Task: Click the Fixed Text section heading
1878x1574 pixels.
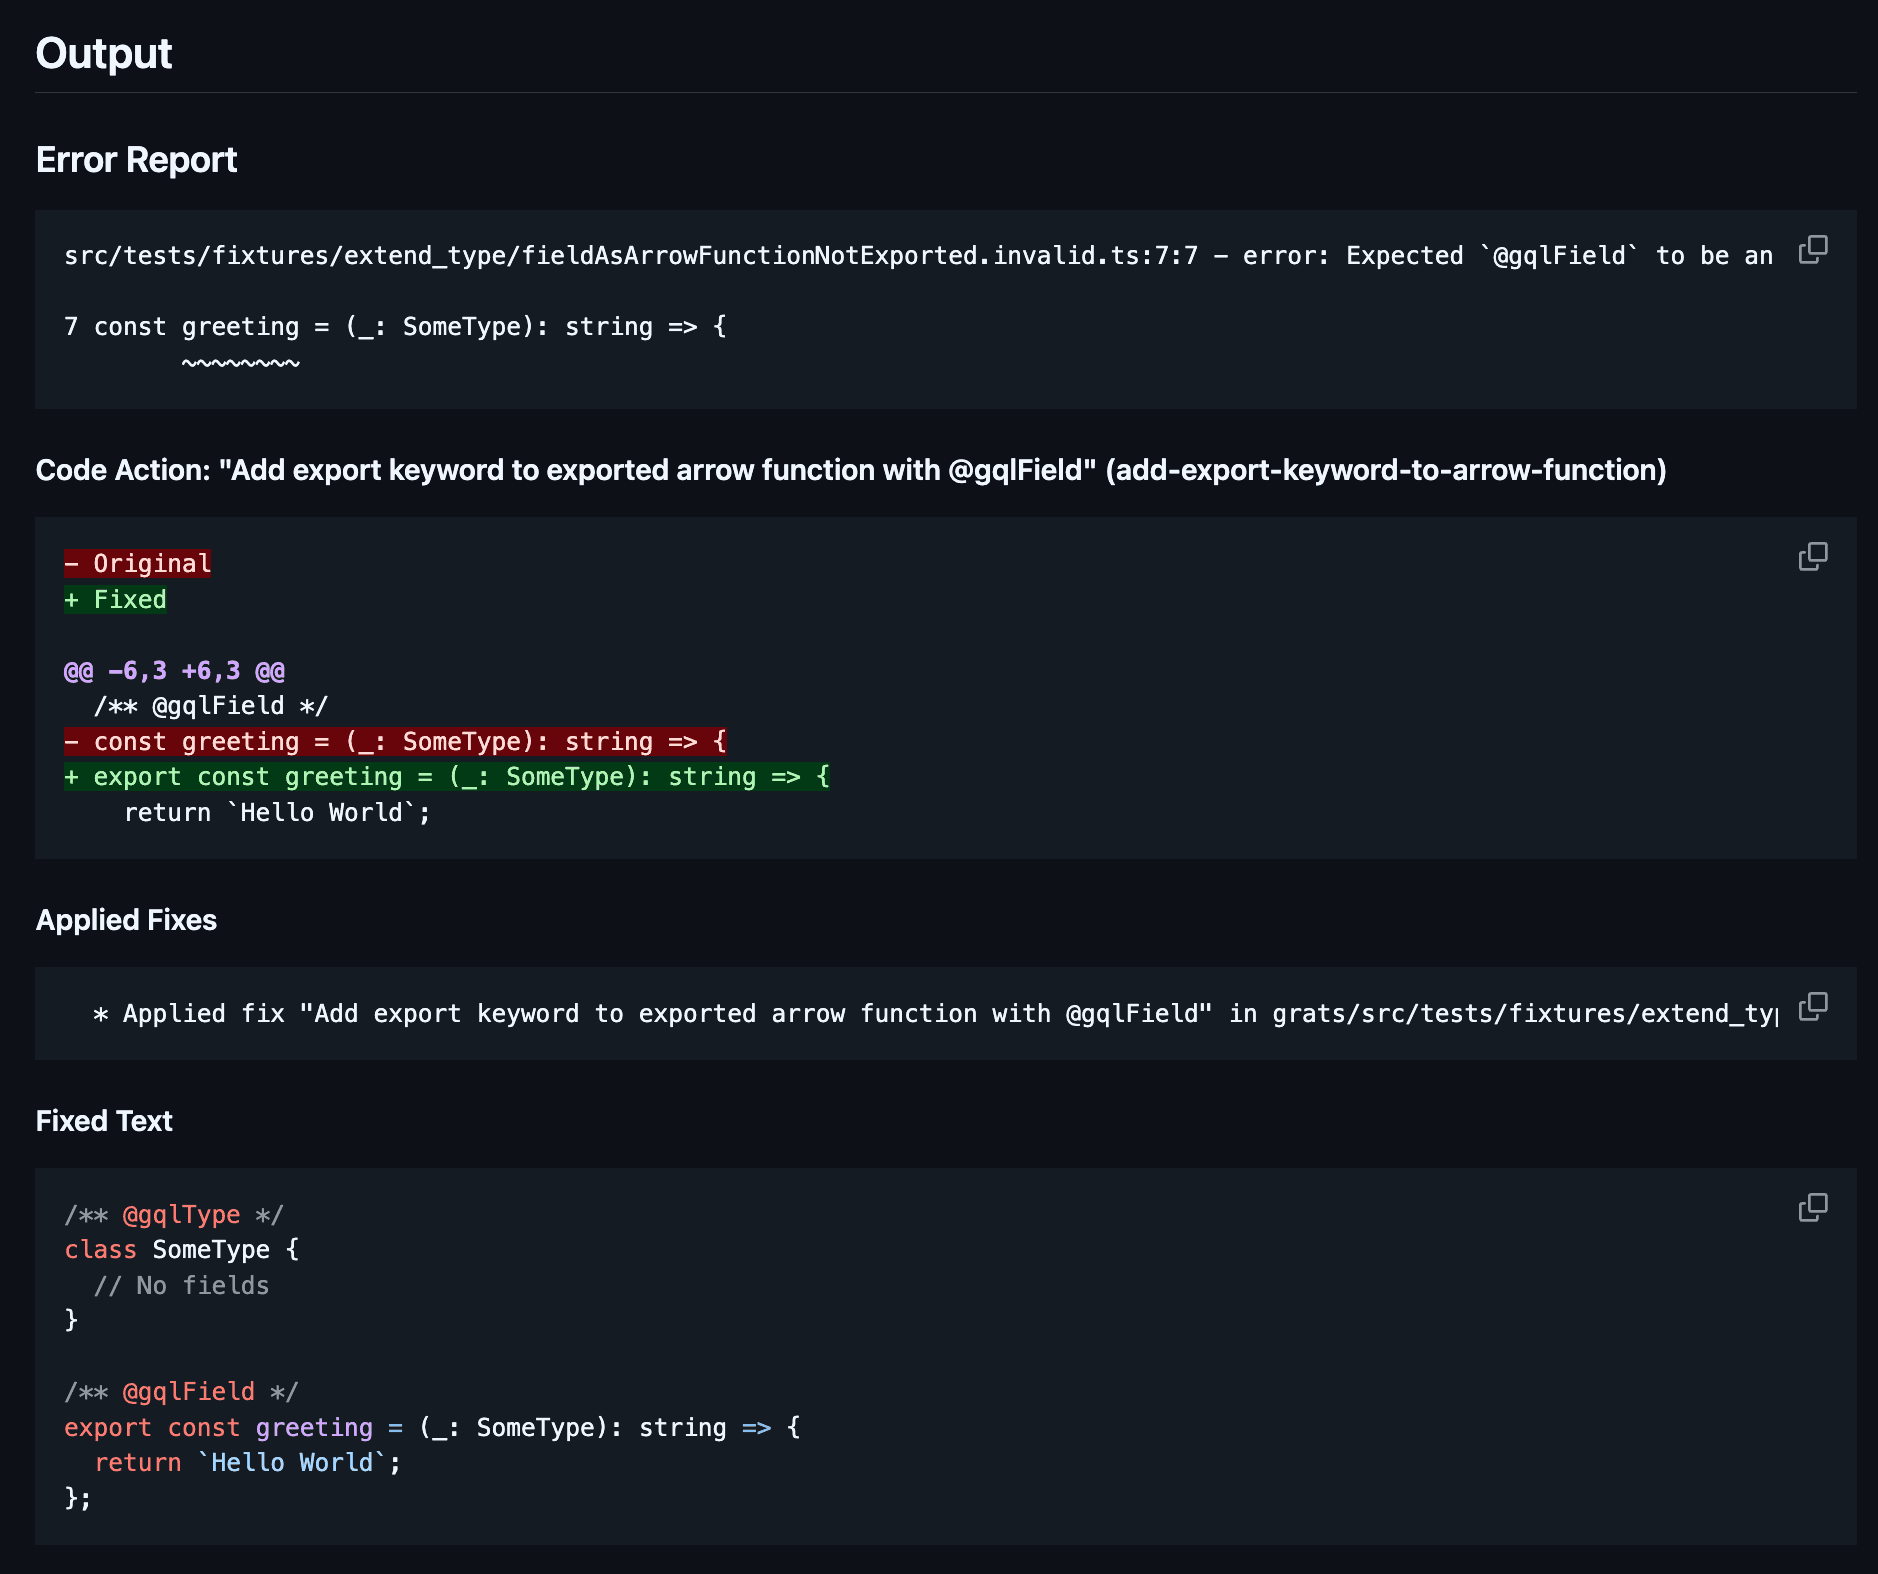Action: [x=103, y=1120]
